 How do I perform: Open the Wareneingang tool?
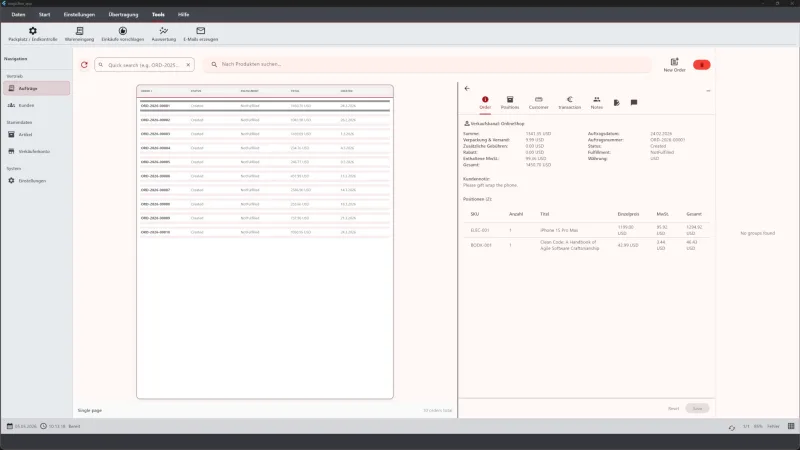(x=79, y=34)
